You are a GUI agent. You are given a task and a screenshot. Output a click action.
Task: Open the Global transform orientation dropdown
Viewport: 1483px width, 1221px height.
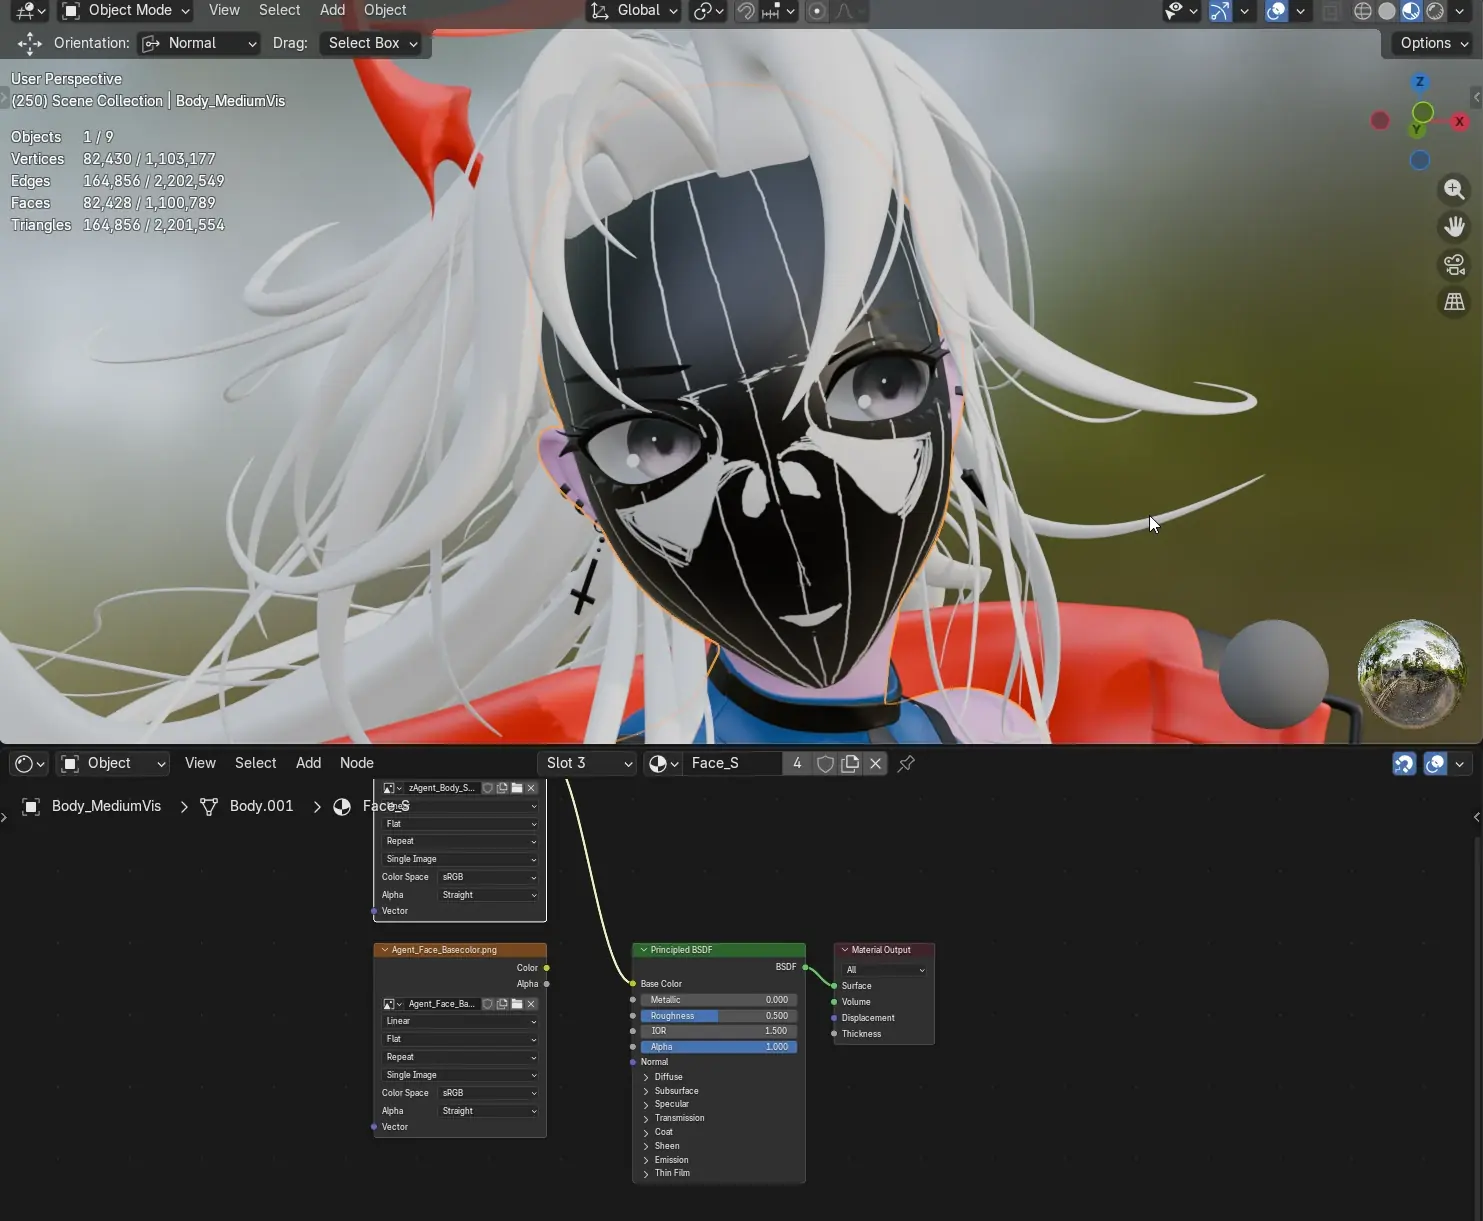coord(634,11)
